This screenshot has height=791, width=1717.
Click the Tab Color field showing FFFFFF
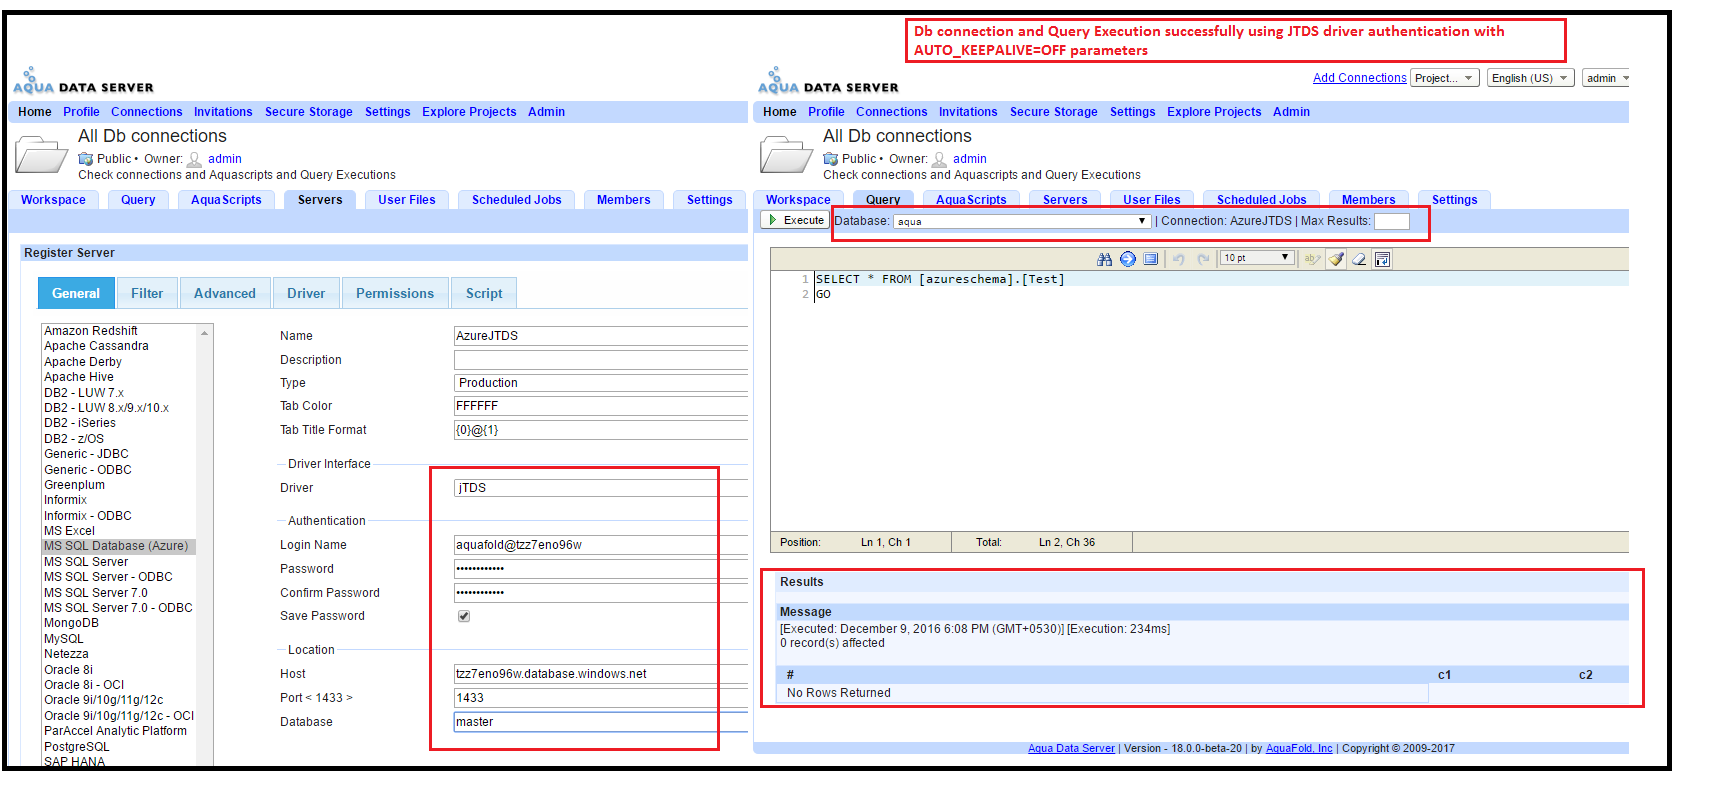[x=601, y=406]
